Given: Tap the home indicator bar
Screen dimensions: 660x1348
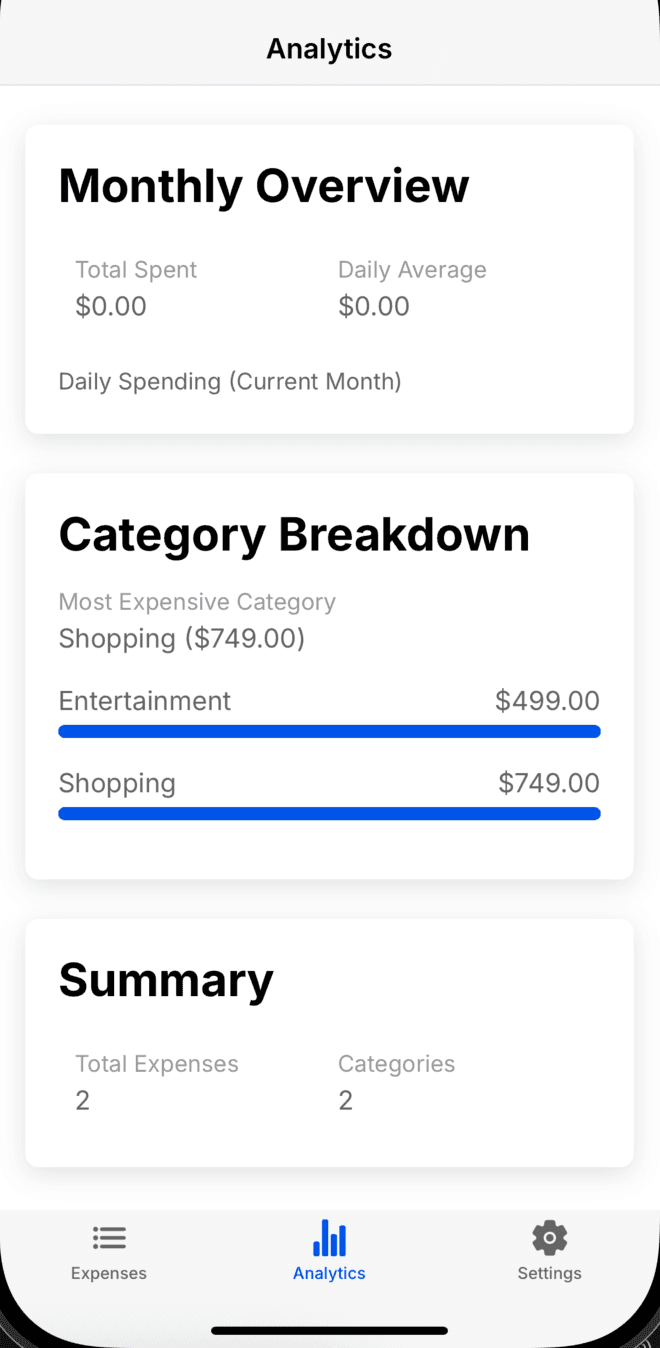Looking at the screenshot, I should (329, 1330).
